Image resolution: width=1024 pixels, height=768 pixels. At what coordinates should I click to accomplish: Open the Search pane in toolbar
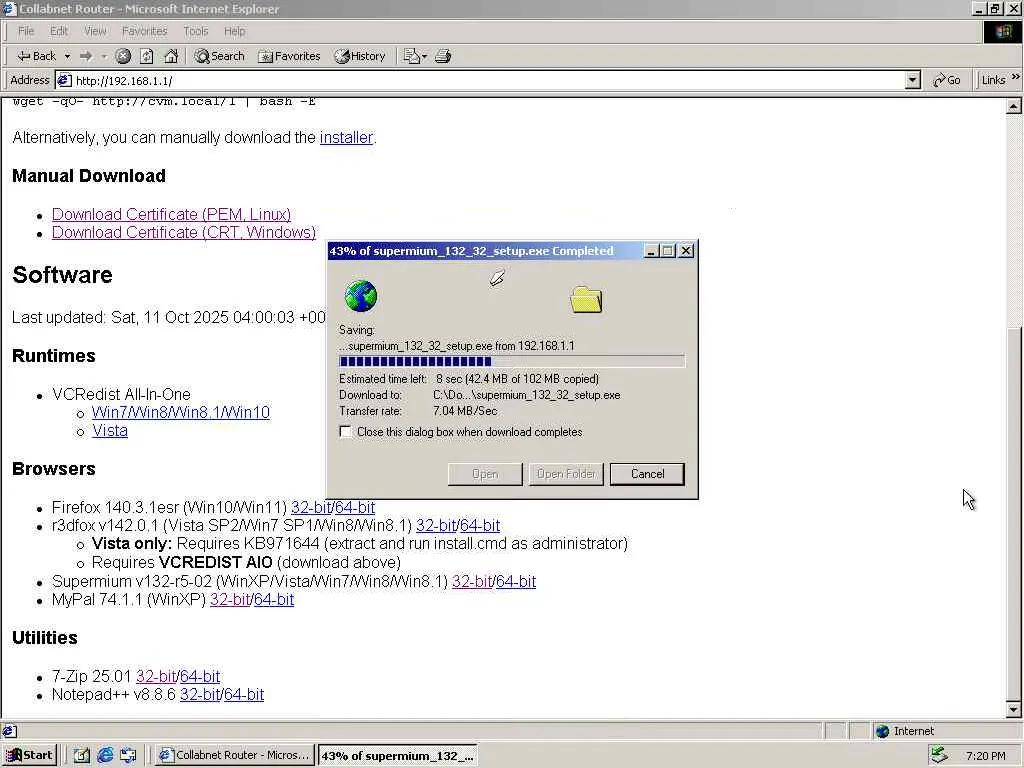click(x=219, y=56)
